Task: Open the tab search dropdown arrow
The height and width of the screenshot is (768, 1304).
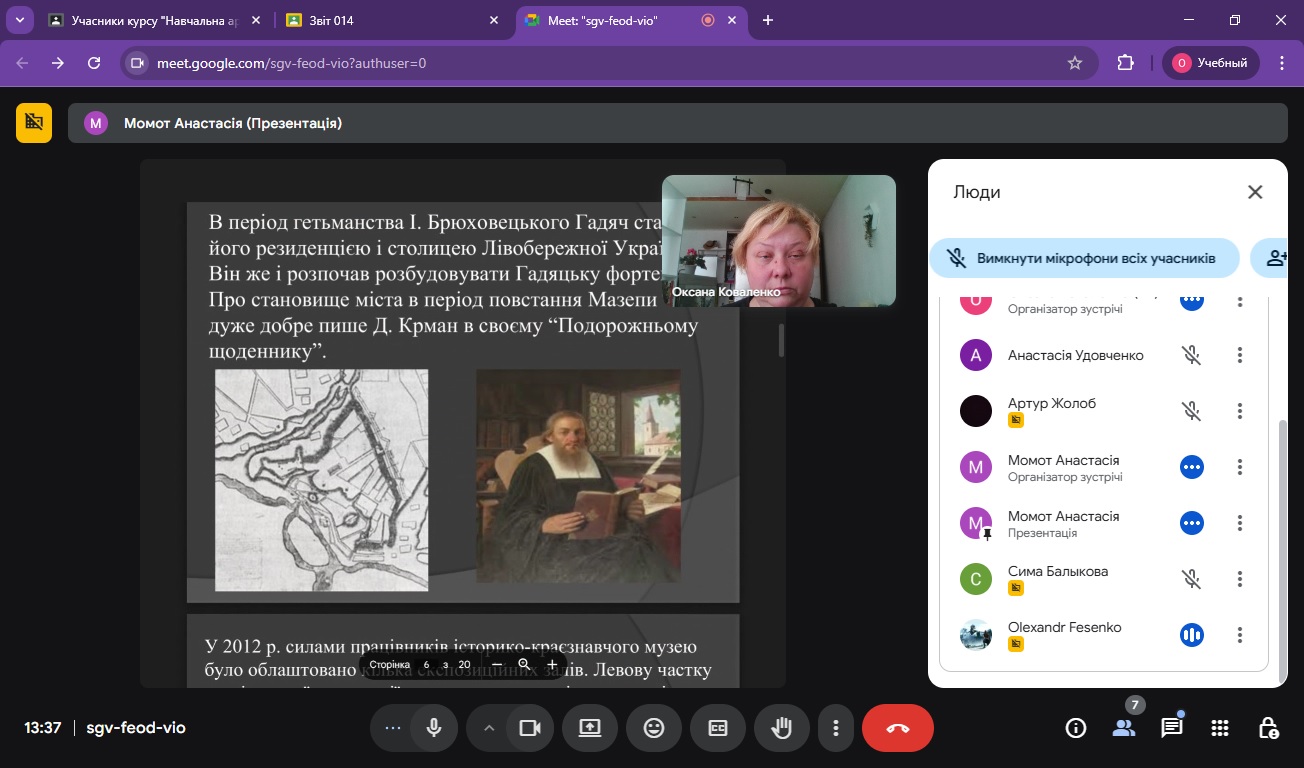Action: 18,20
